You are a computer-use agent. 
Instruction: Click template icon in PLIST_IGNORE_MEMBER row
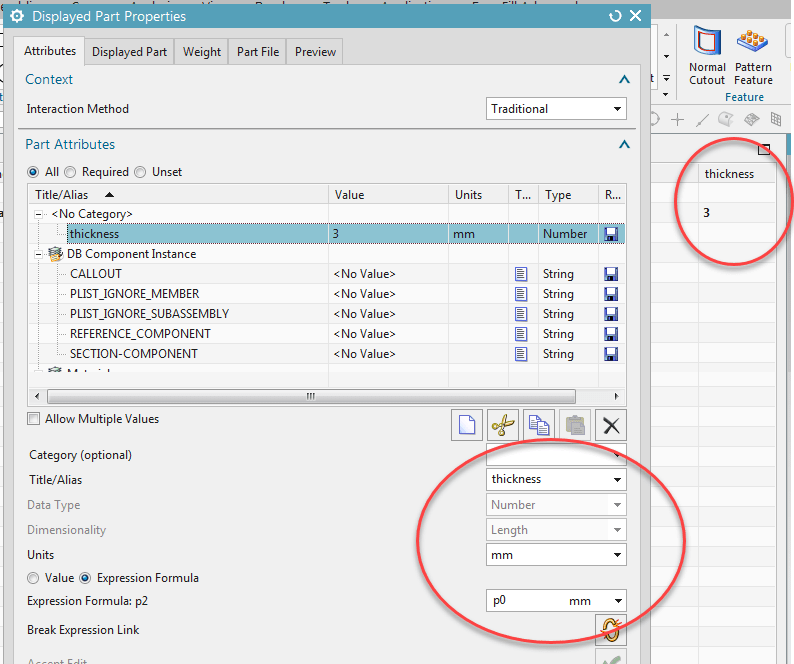click(x=521, y=294)
